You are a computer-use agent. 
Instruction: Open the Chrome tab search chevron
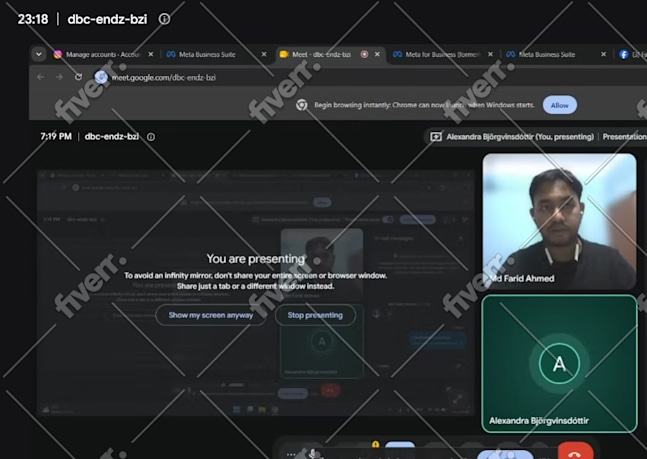pos(39,54)
